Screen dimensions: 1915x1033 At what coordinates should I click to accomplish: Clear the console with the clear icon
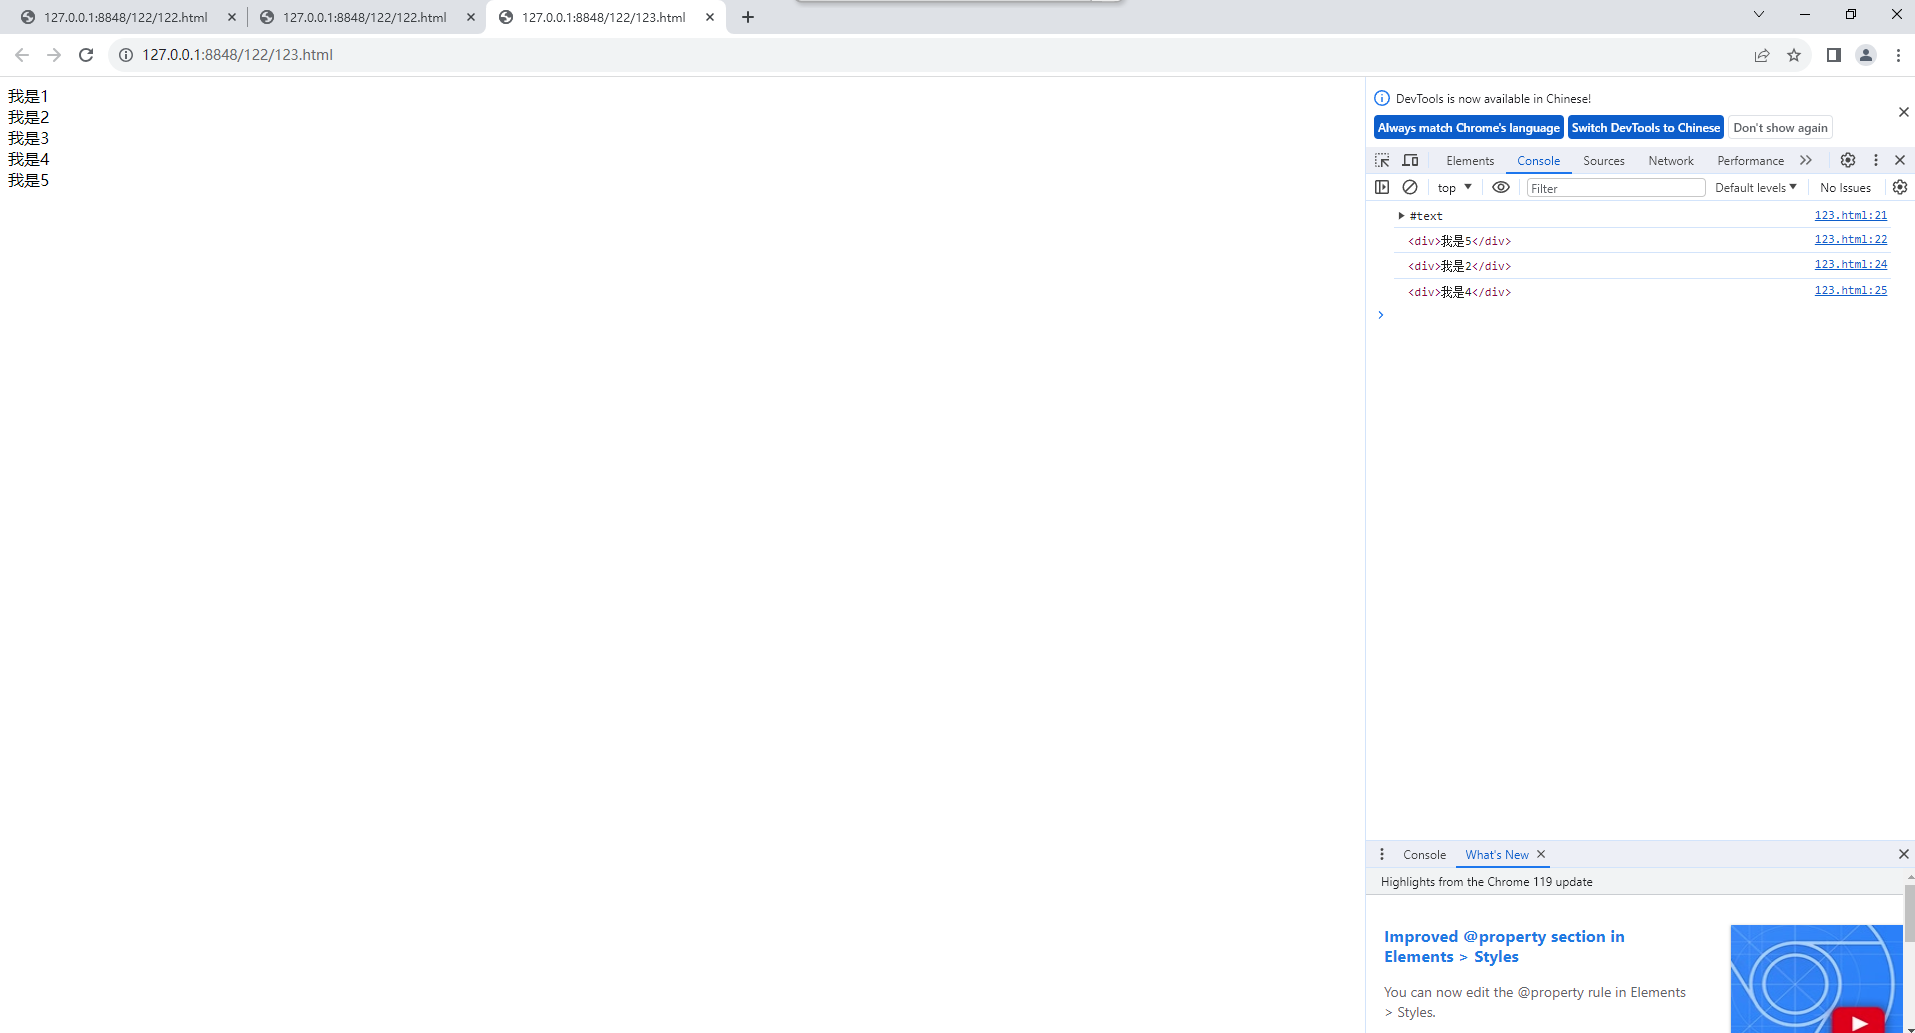[1410, 187]
